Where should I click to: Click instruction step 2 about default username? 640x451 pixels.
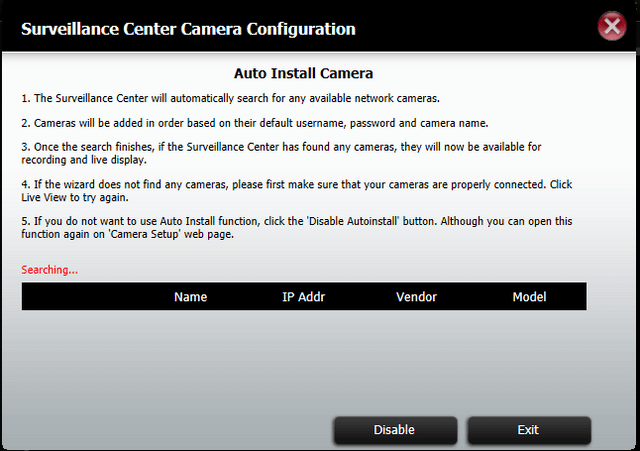pyautogui.click(x=255, y=123)
